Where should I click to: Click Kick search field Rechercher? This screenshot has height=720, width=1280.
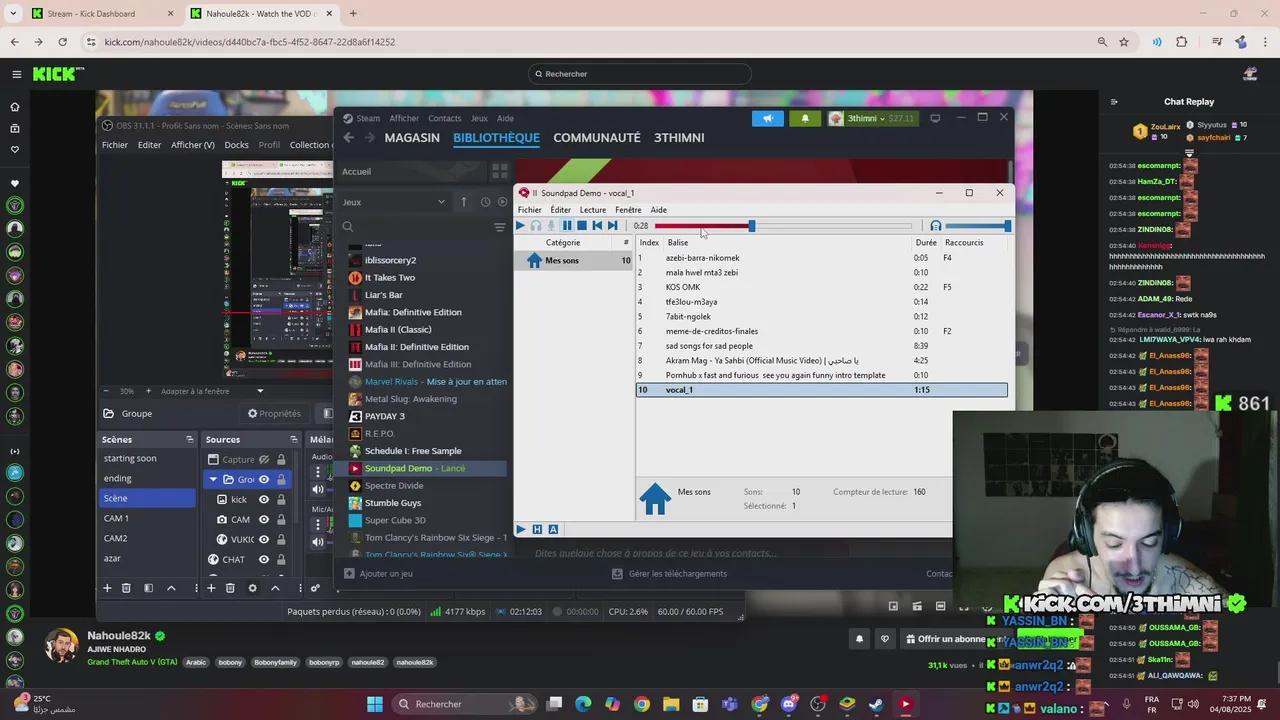(640, 74)
